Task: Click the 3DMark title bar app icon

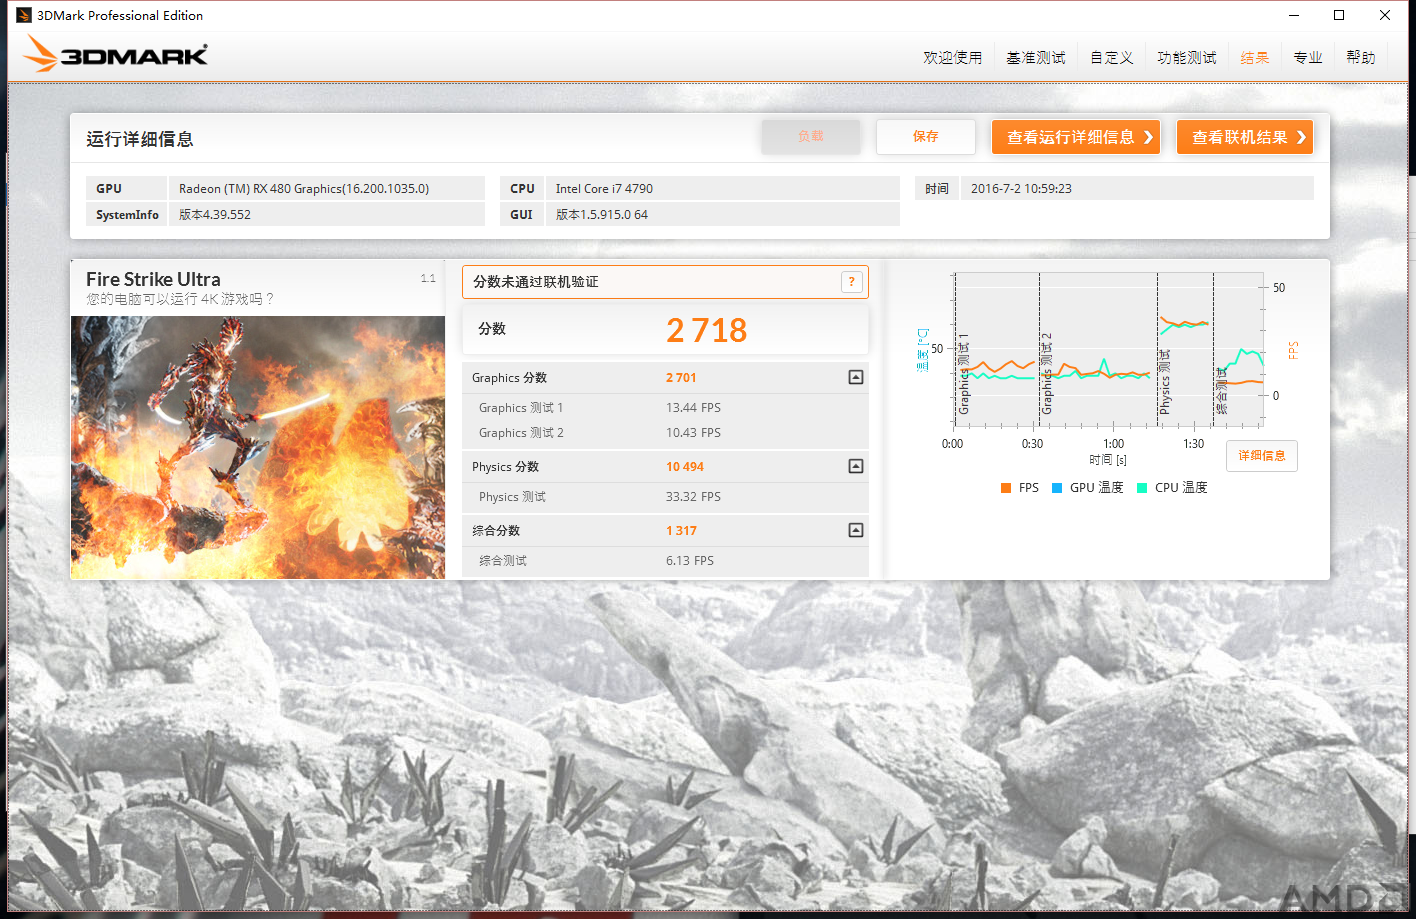Action: coord(24,15)
